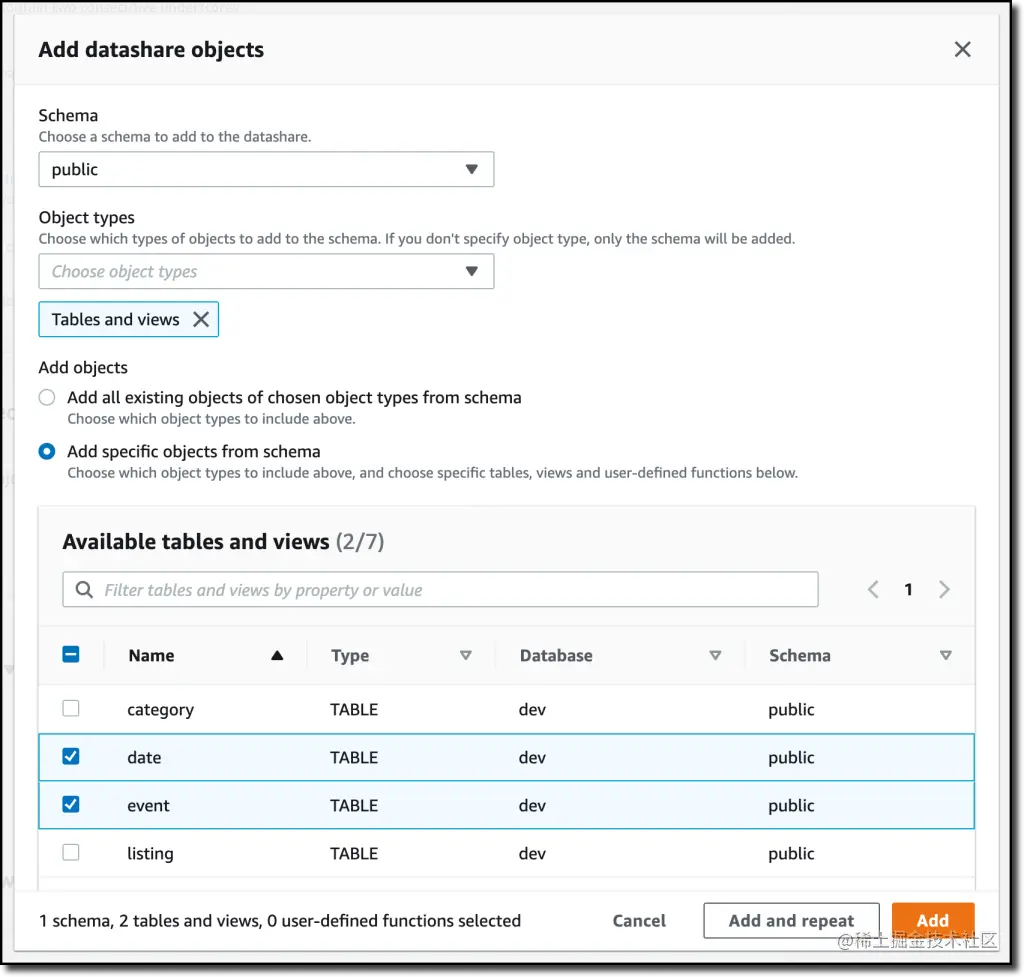The height and width of the screenshot is (977, 1024).
Task: Check the listing table checkbox
Action: (x=71, y=853)
